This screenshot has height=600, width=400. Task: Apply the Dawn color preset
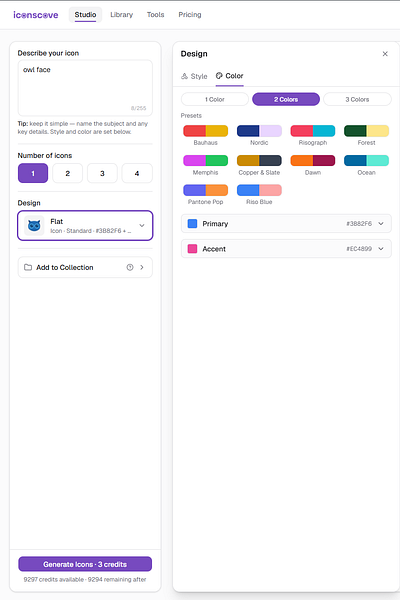[x=313, y=160]
